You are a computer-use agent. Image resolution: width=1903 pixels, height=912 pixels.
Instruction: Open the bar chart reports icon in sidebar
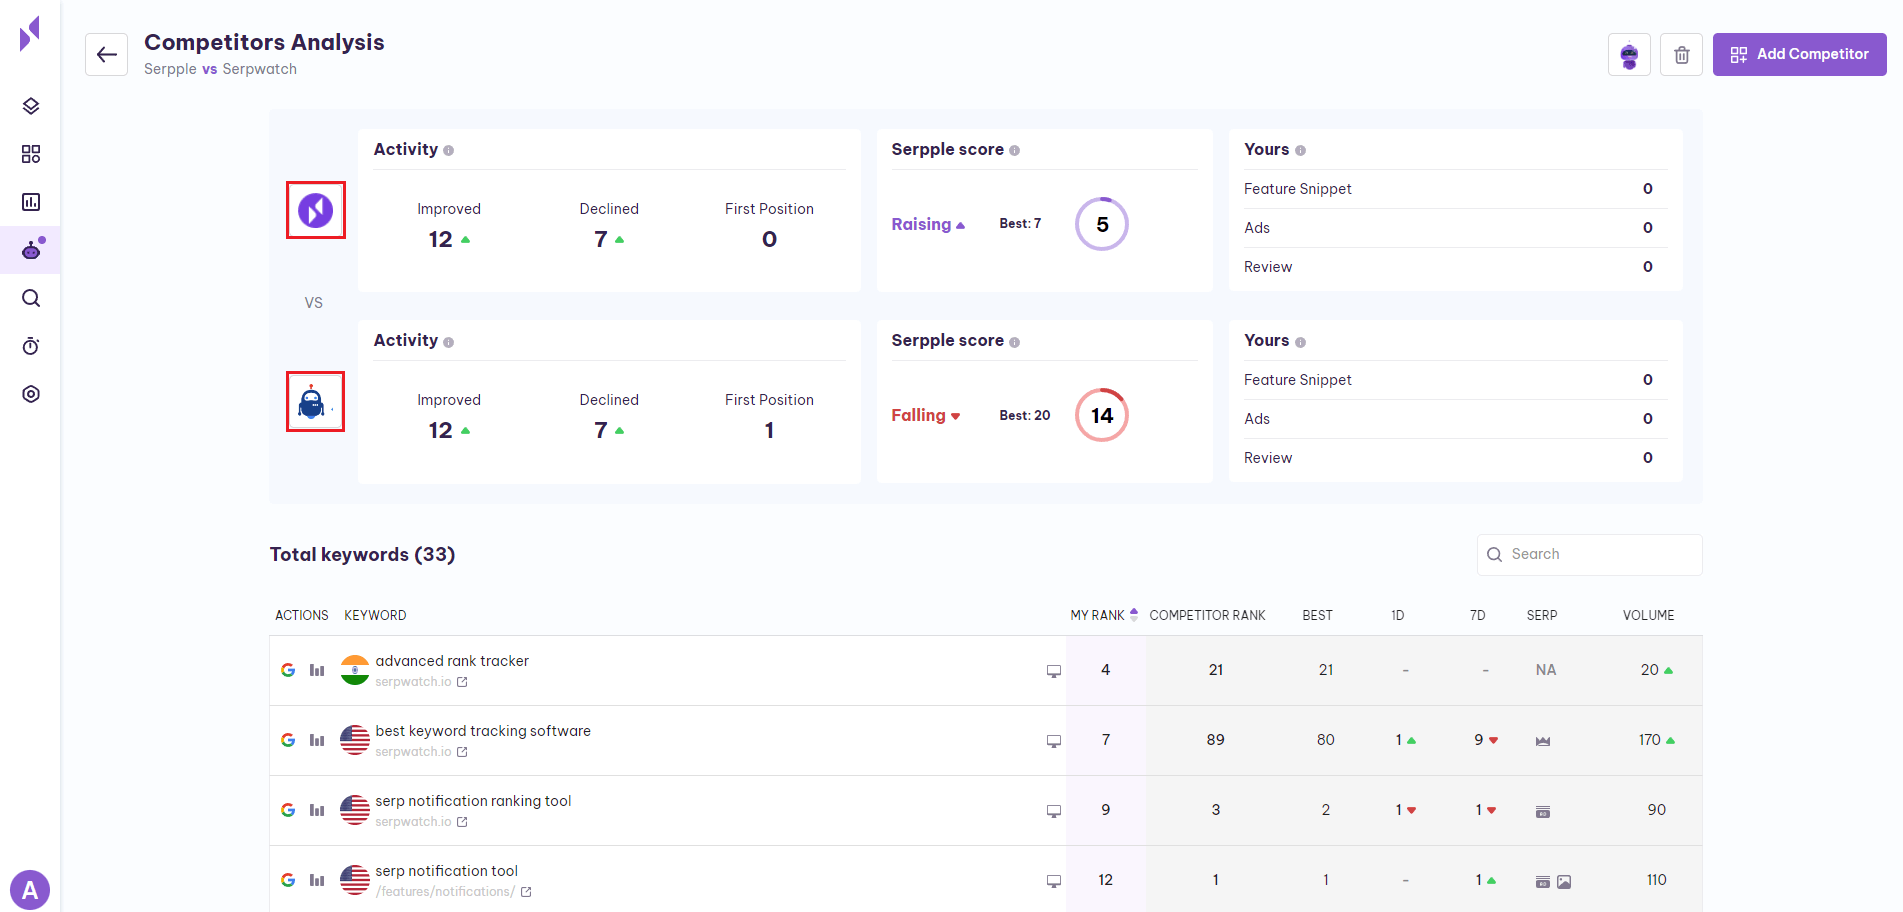pos(31,202)
